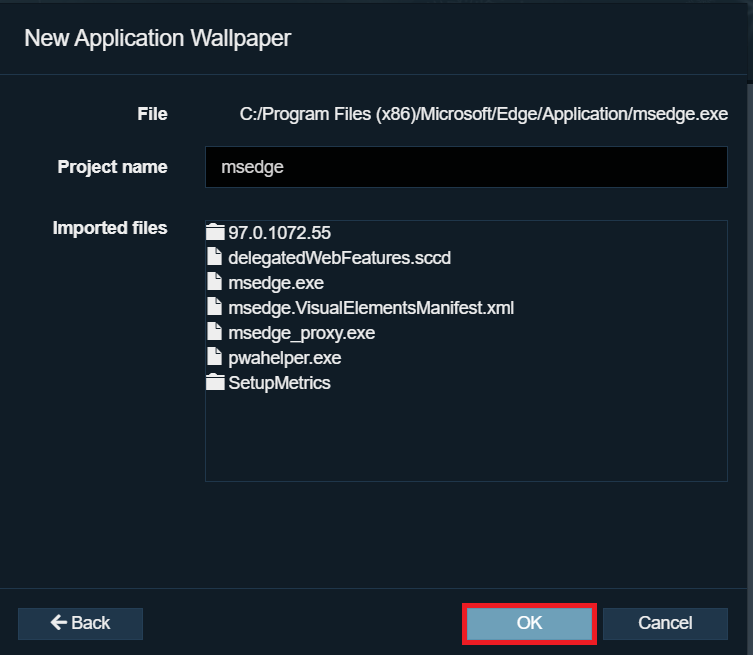Select the msedge_proxy.exe file name
The width and height of the screenshot is (753, 655).
tap(301, 333)
